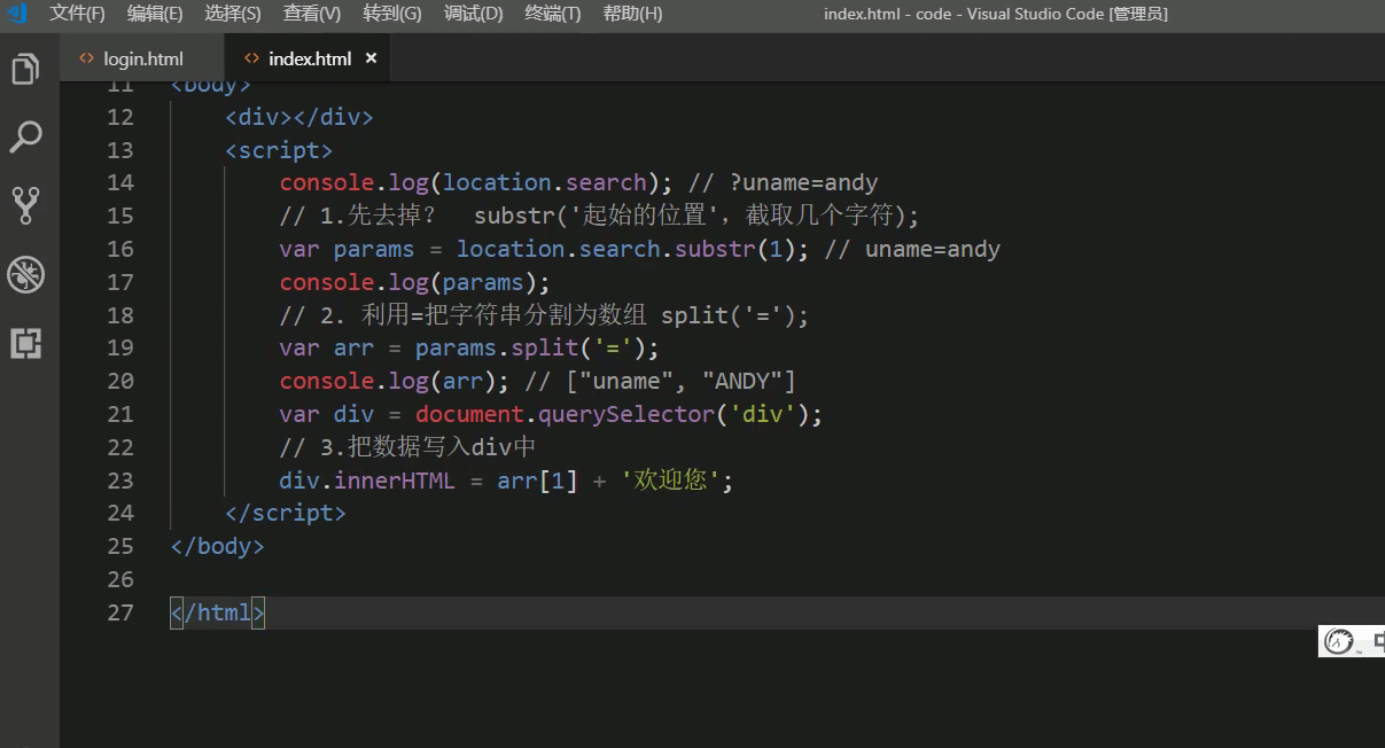Click "params.split('=')" on line 19
Screen dimensions: 1385x748
point(531,348)
